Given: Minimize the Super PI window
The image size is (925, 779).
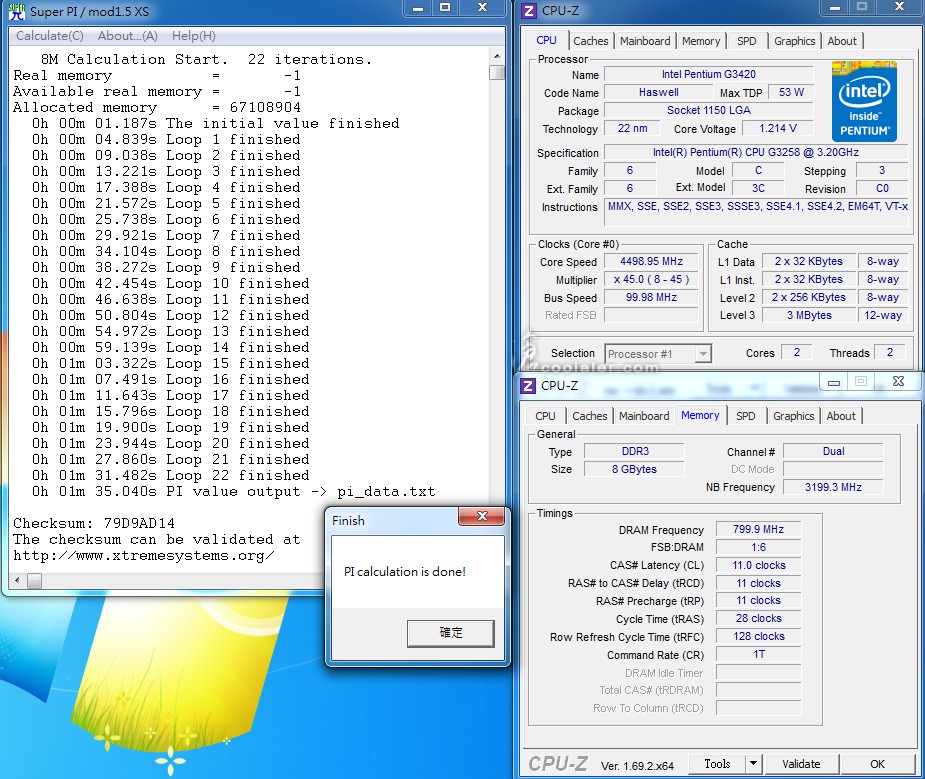Looking at the screenshot, I should (x=418, y=8).
